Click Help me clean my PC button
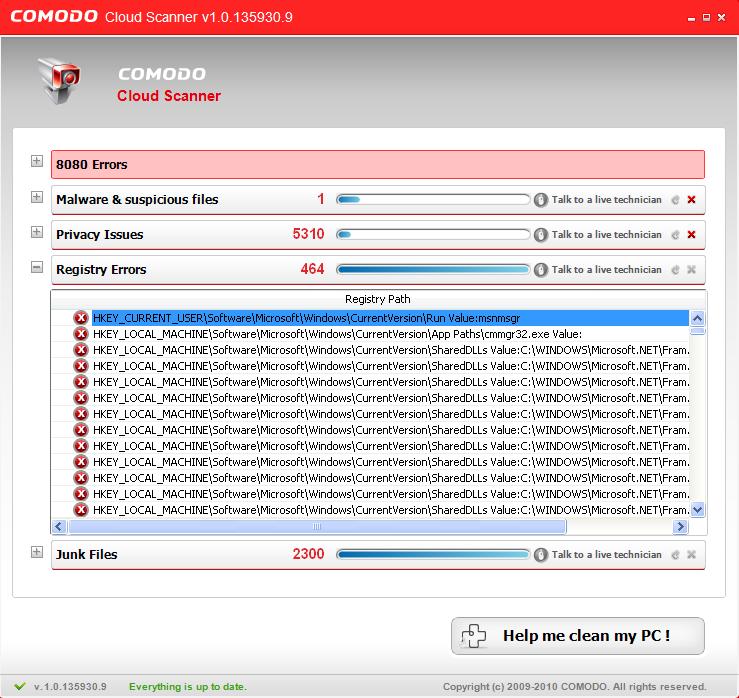 point(577,636)
